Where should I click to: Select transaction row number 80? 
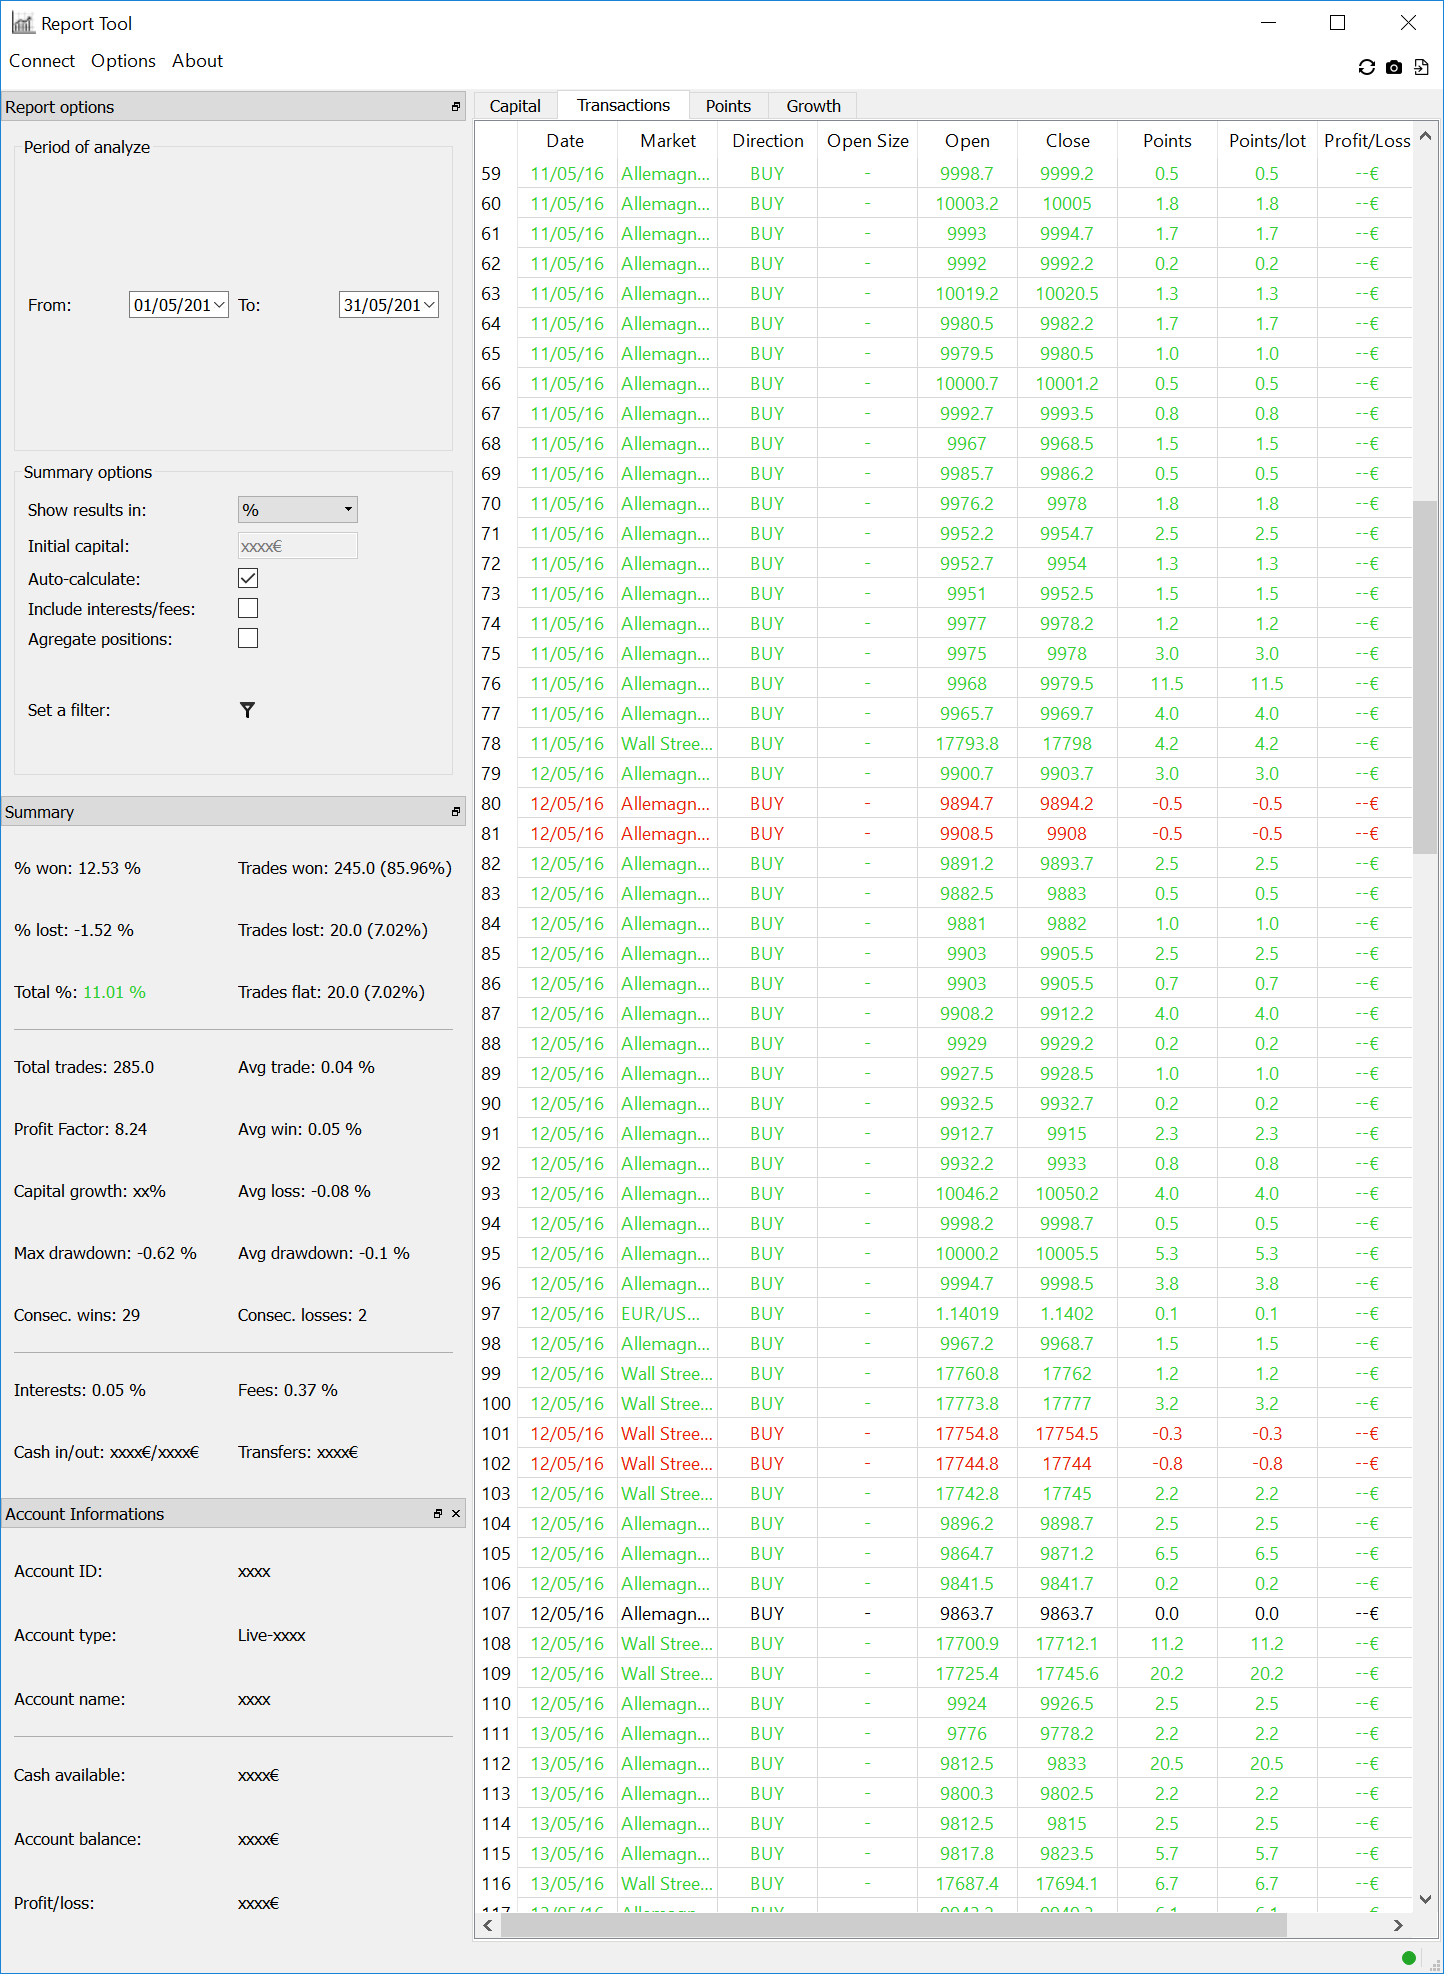[496, 803]
